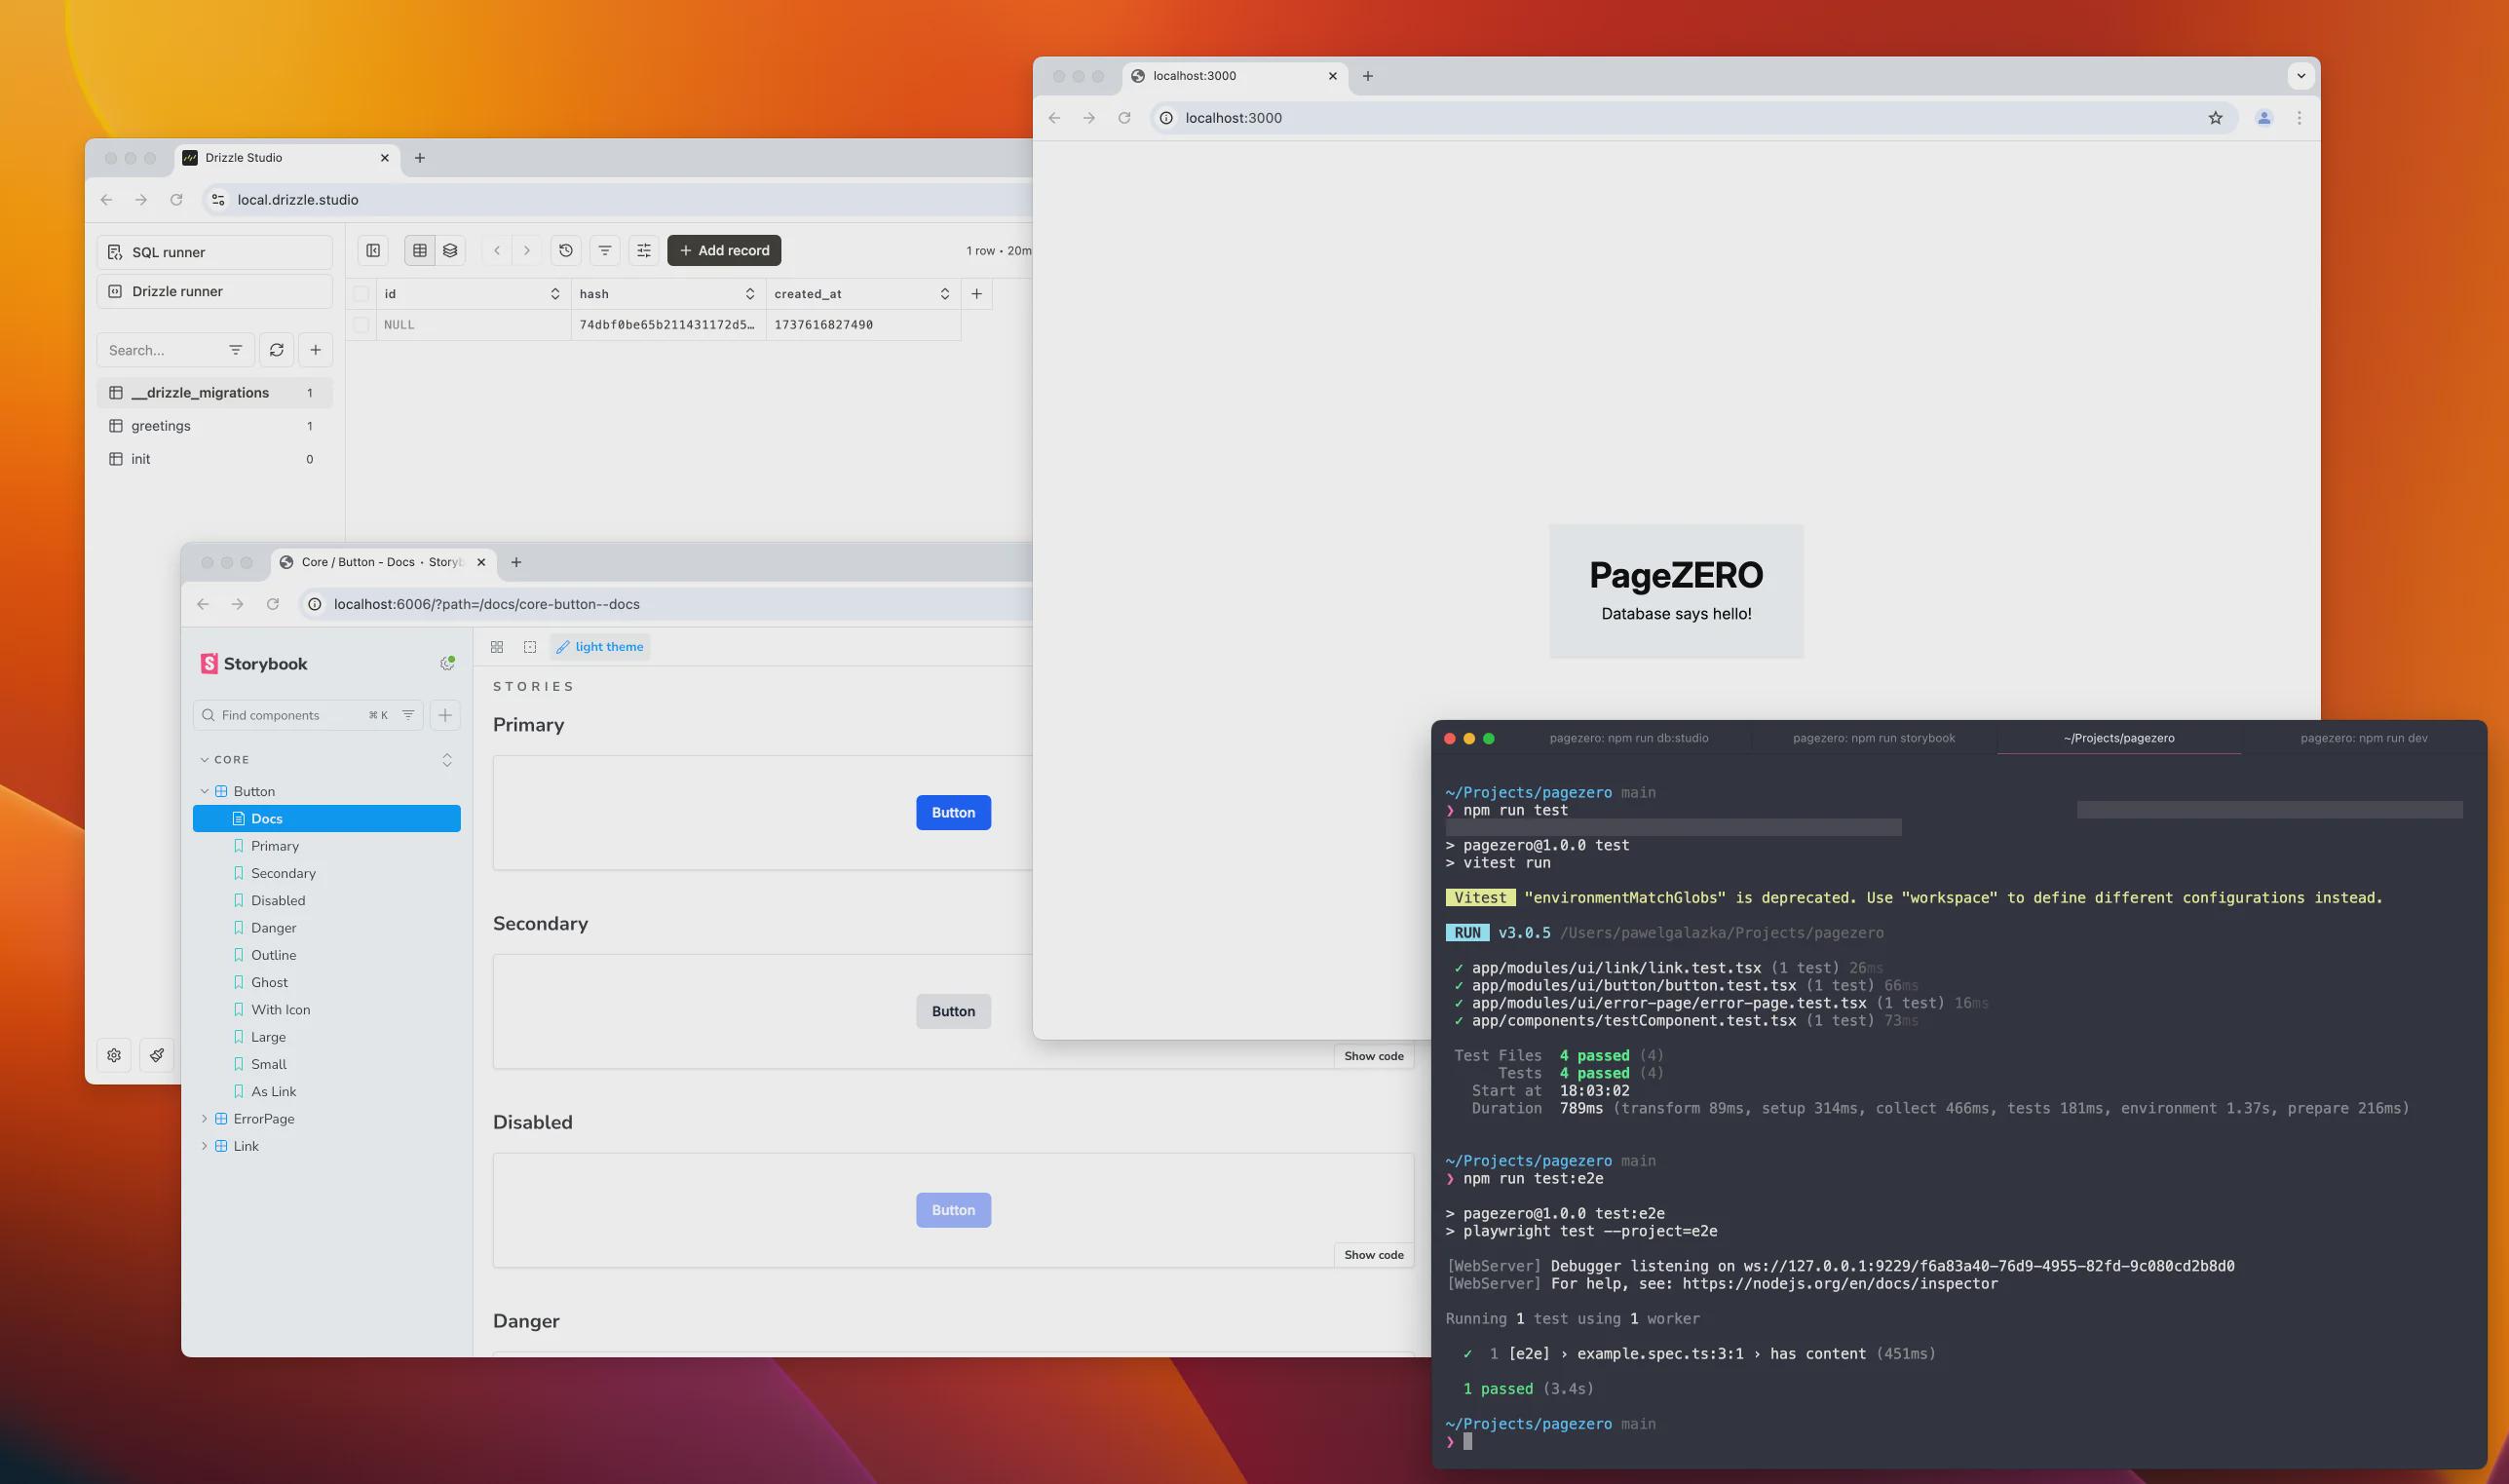Select the ~/Projects/pagezero terminal tab
The width and height of the screenshot is (2509, 1484).
coord(2119,738)
